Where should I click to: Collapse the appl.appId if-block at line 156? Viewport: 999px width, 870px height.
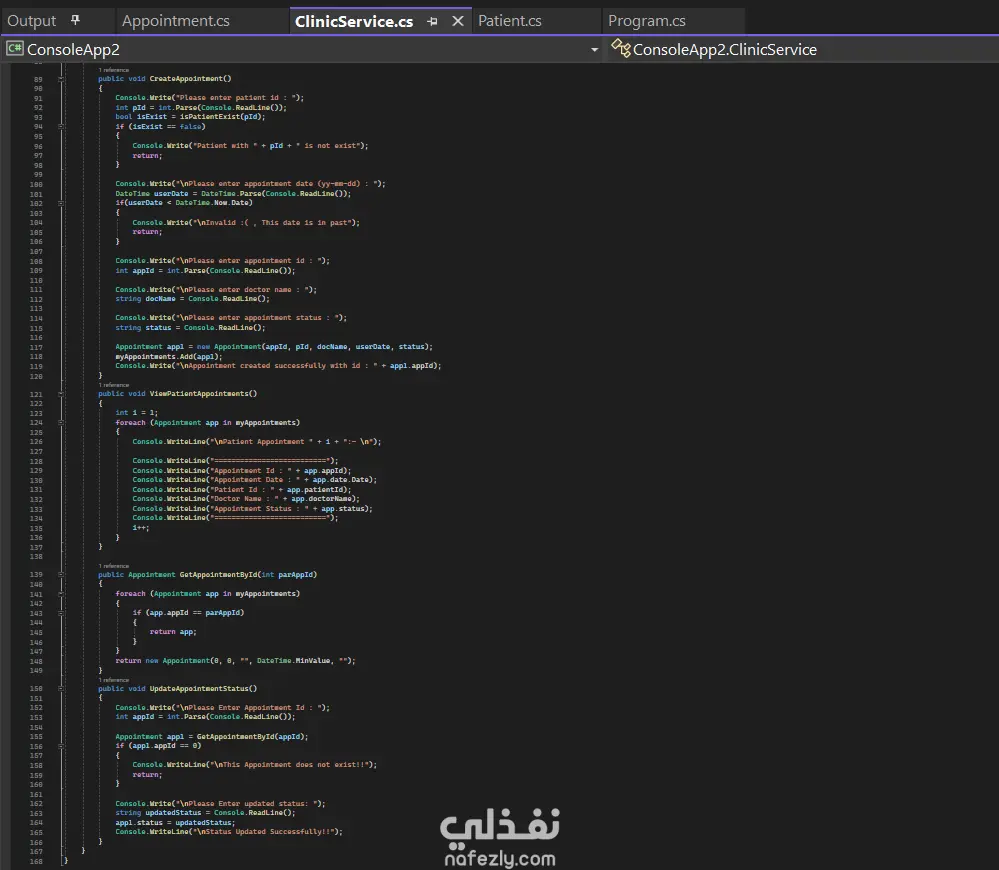point(61,746)
